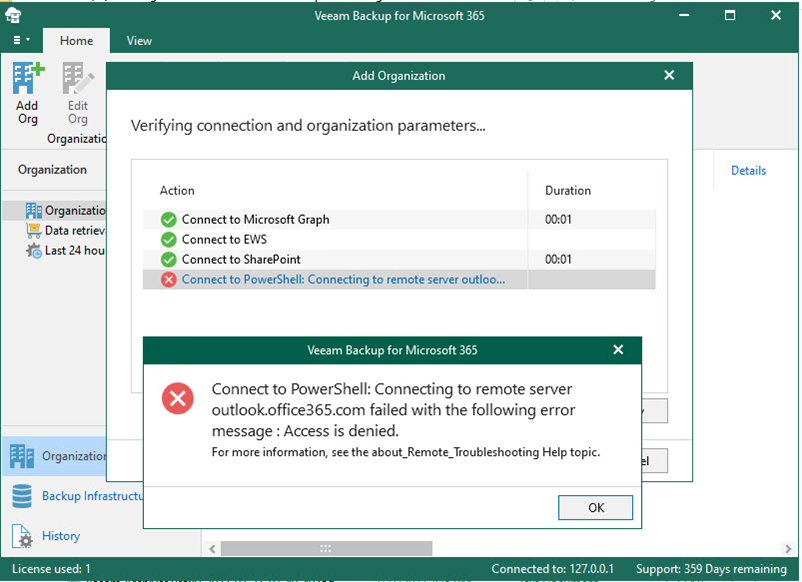Click the horizontal scrollbar right arrow
The height and width of the screenshot is (582, 802).
788,549
